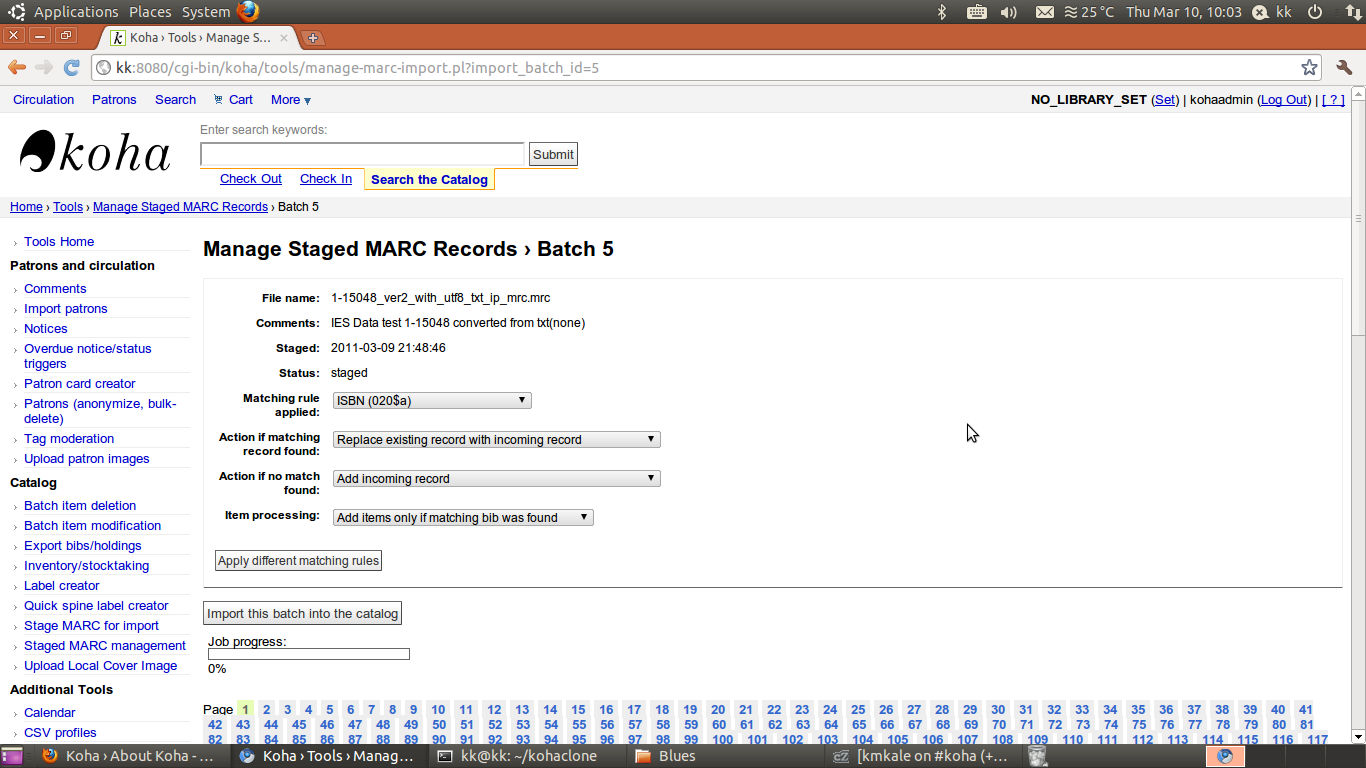Bookmark page using the star icon
Viewport: 1366px width, 768px height.
[x=1309, y=68]
